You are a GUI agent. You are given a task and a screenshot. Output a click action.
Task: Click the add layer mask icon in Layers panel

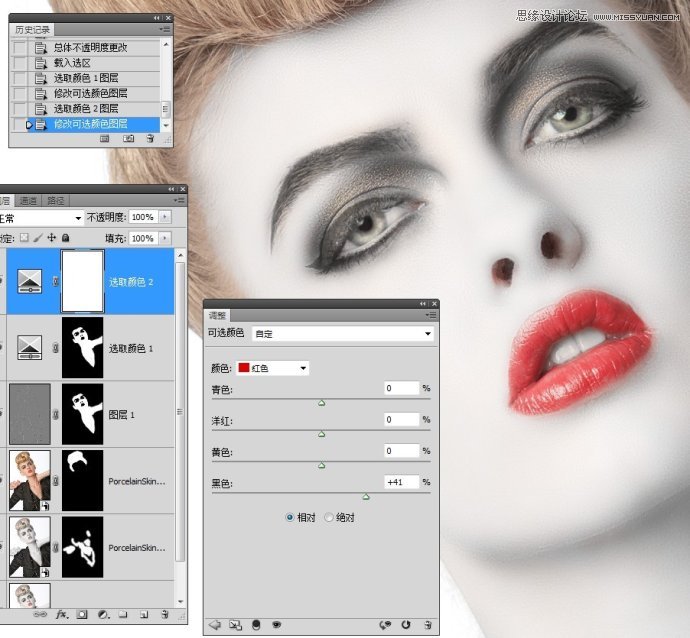tap(81, 614)
